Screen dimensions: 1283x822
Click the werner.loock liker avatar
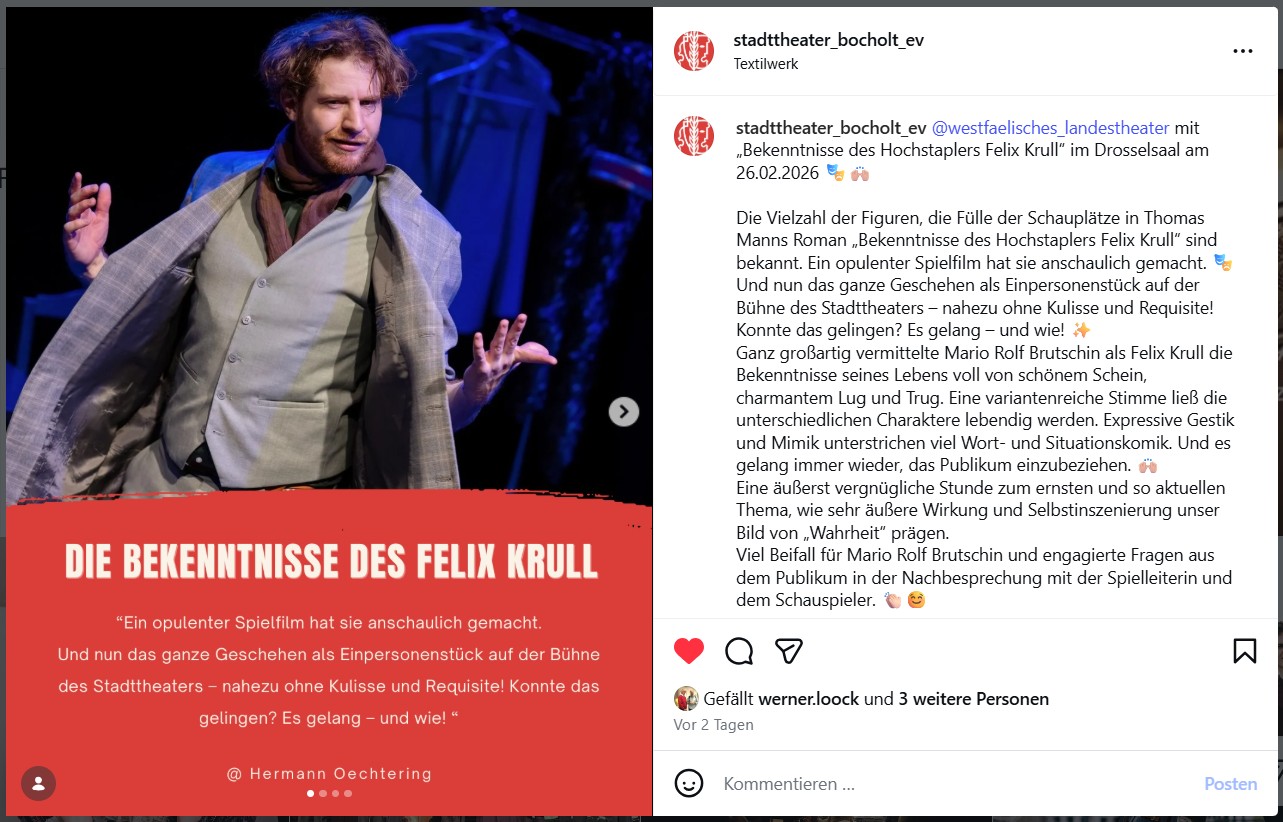(x=686, y=699)
